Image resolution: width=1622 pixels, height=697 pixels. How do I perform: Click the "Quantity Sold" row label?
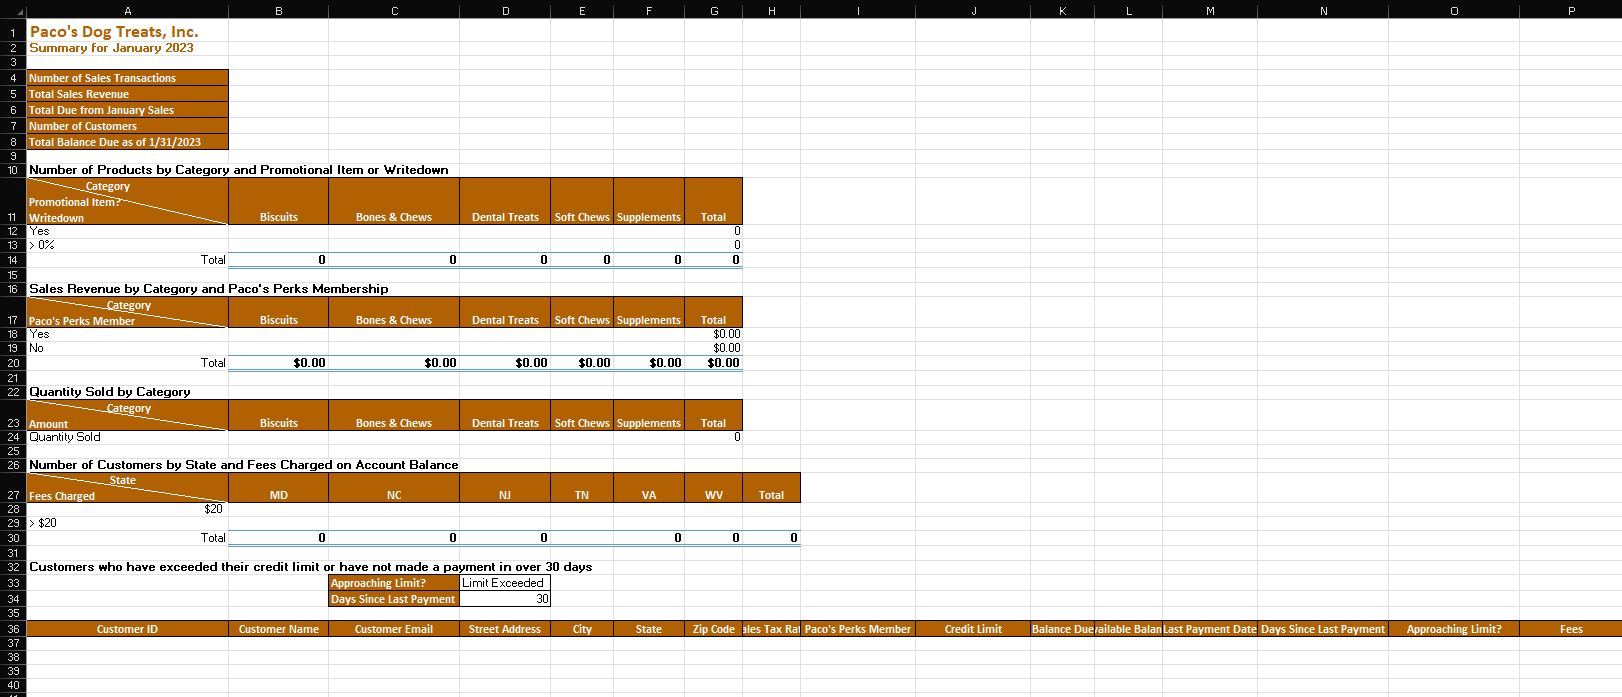[127, 437]
